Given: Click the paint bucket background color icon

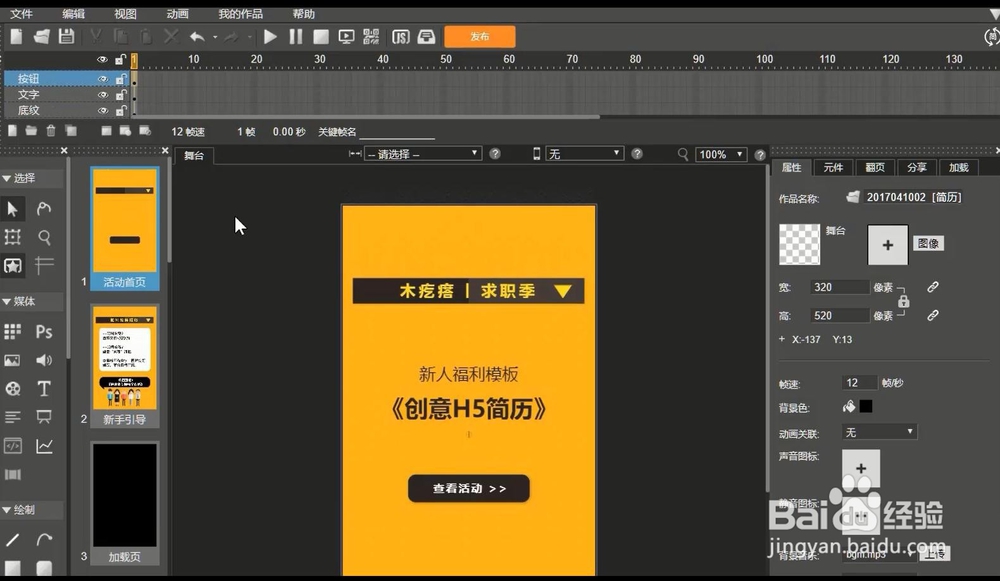Looking at the screenshot, I should (x=849, y=406).
